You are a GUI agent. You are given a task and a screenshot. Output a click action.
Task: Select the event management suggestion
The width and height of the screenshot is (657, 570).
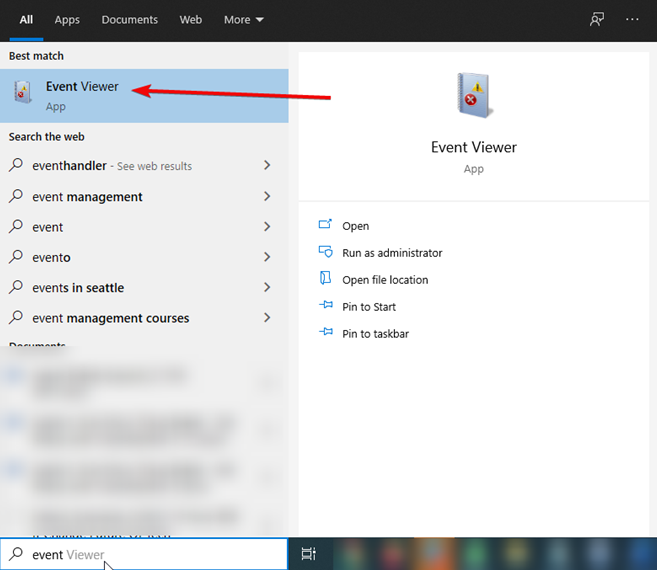pos(144,197)
